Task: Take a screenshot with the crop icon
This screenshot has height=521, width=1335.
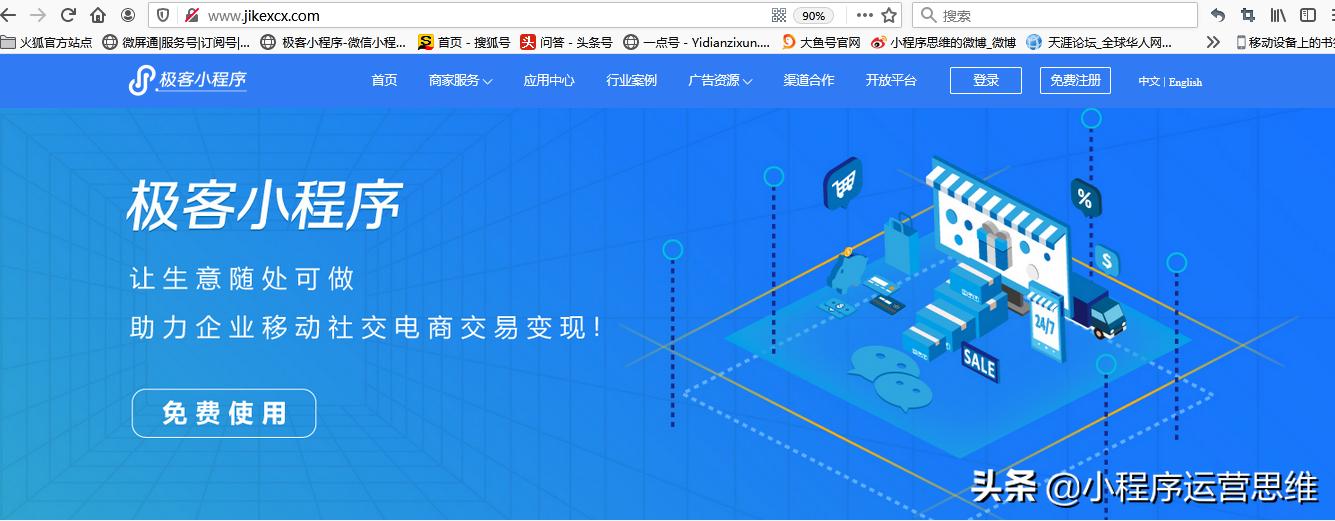Action: [1247, 15]
